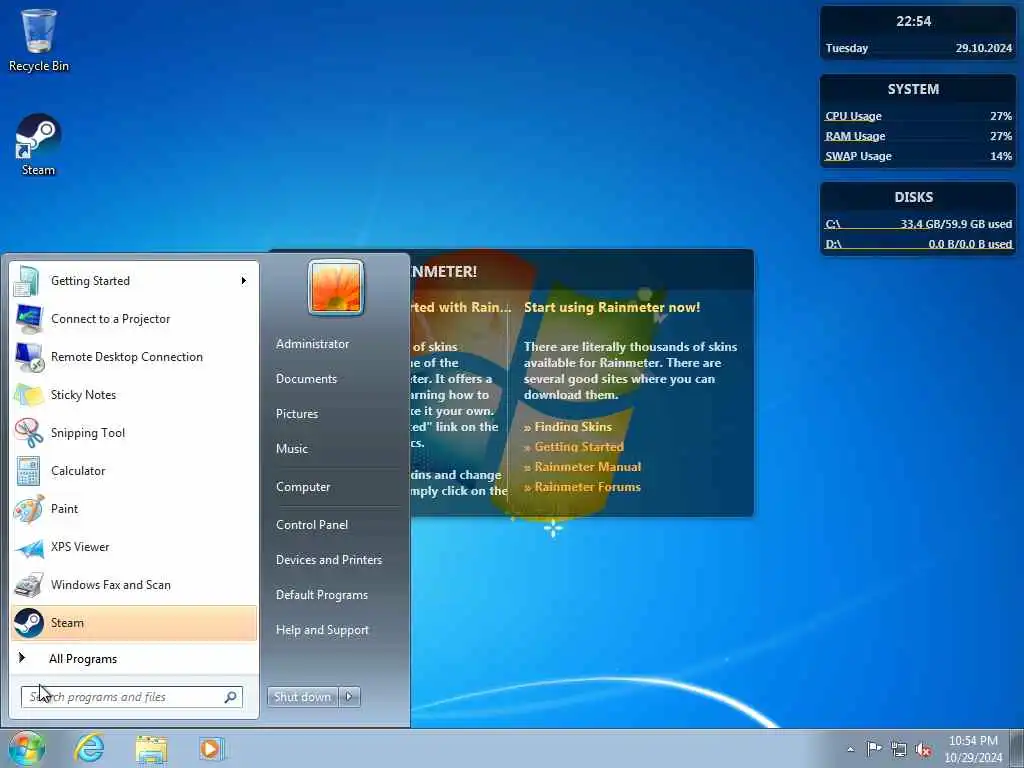Click the Windows Fax and Scan icon
1024x768 pixels.
[x=29, y=585]
